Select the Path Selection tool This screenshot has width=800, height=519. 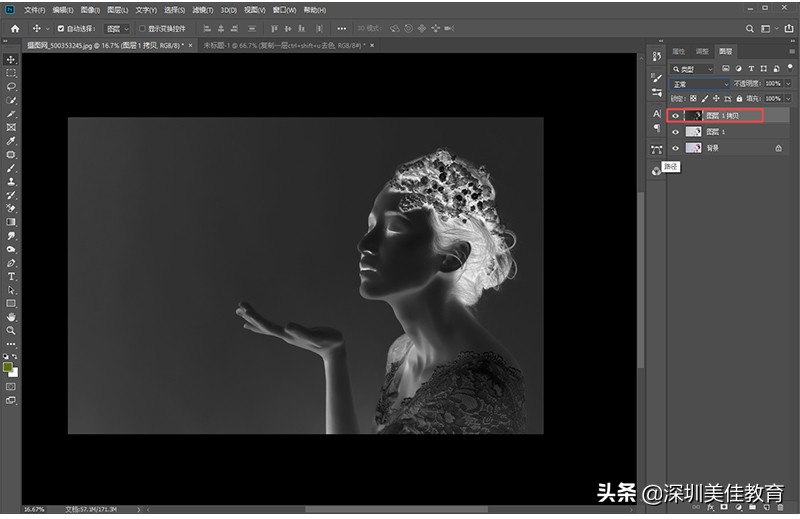[11, 290]
